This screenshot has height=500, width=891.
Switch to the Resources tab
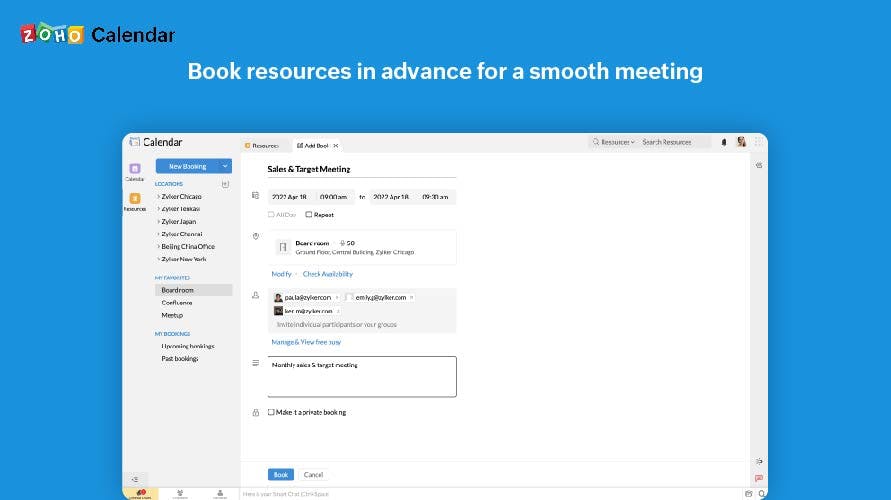[263, 146]
